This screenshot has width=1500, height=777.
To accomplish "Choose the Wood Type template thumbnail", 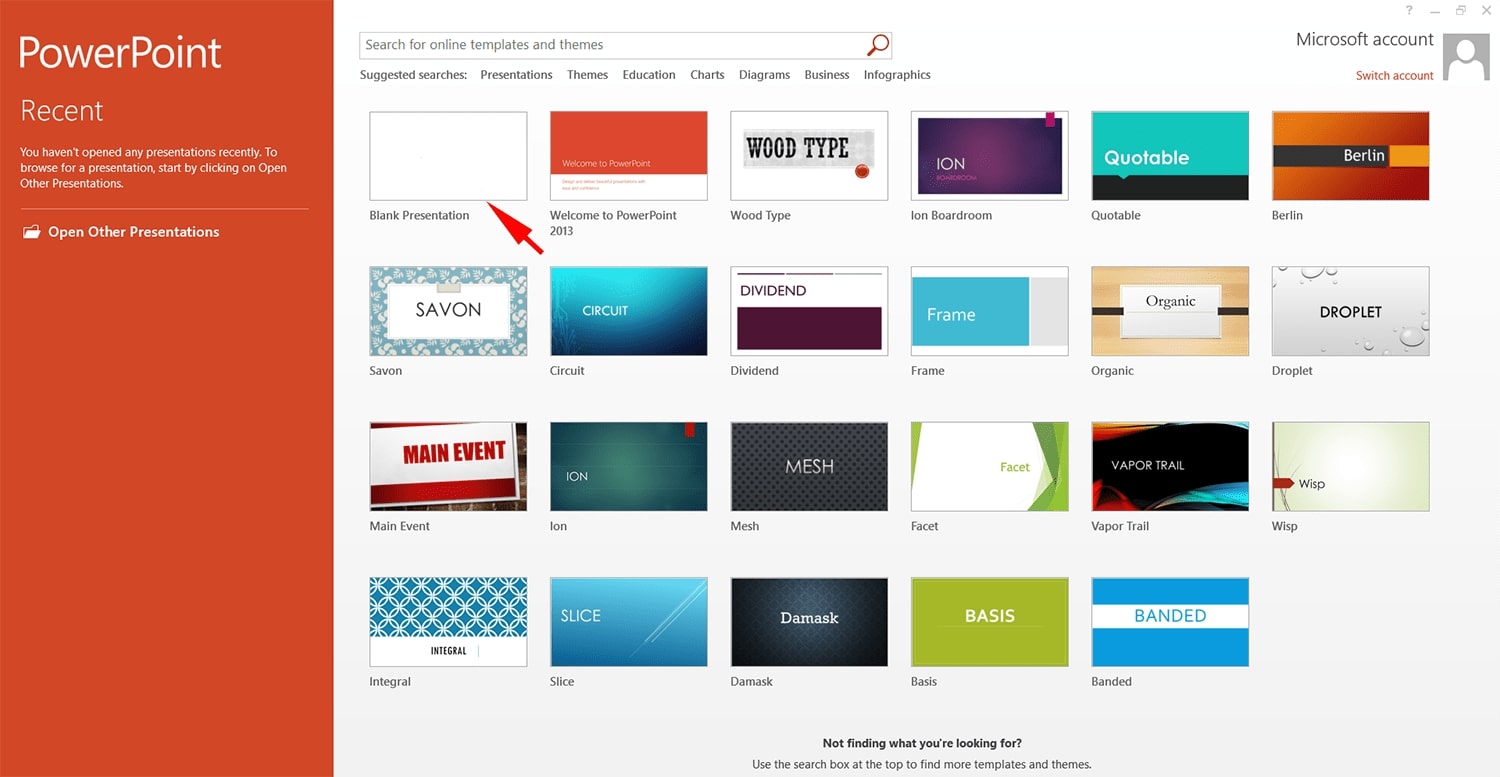I will [x=809, y=156].
